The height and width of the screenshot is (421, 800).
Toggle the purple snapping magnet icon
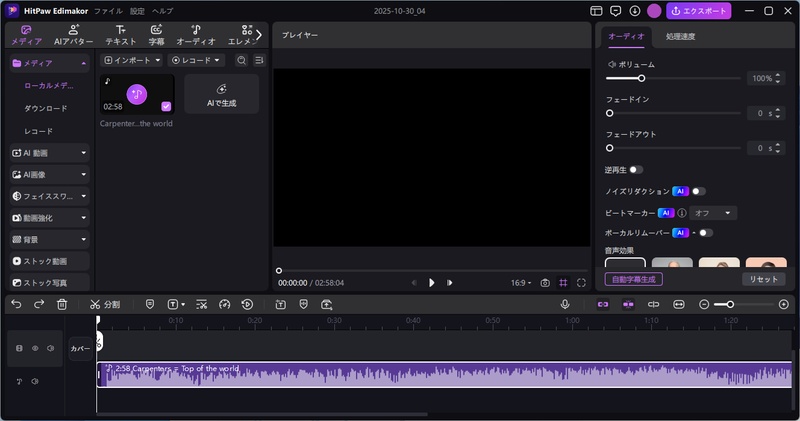pos(628,305)
